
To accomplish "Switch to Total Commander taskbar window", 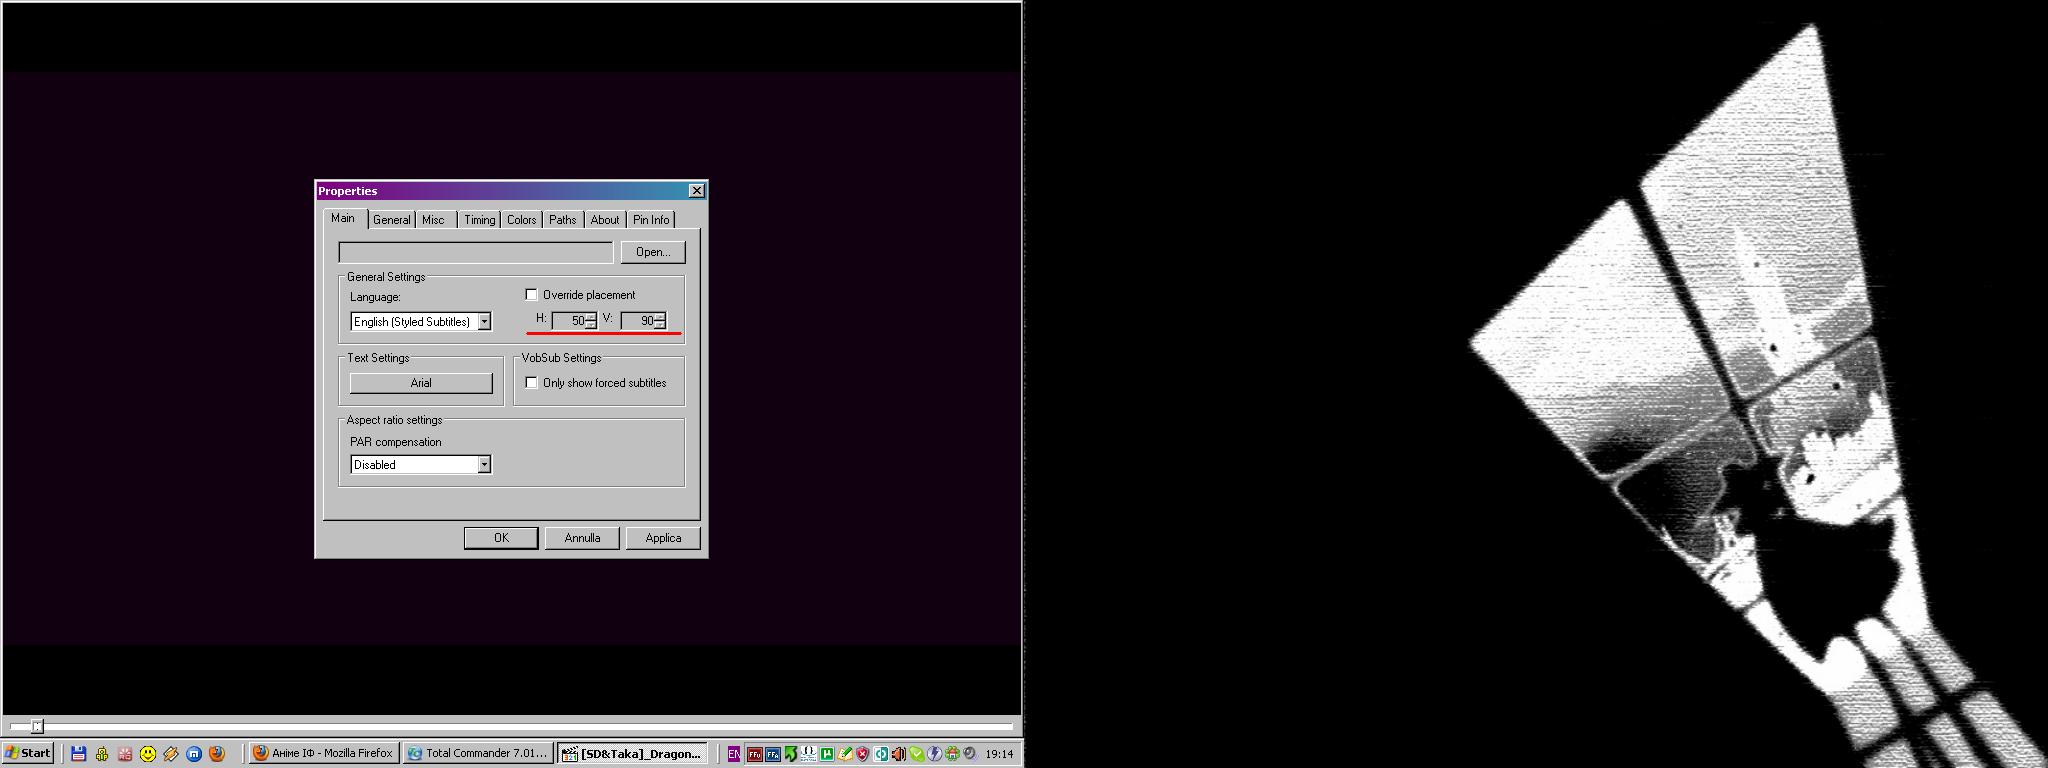I will tap(478, 753).
